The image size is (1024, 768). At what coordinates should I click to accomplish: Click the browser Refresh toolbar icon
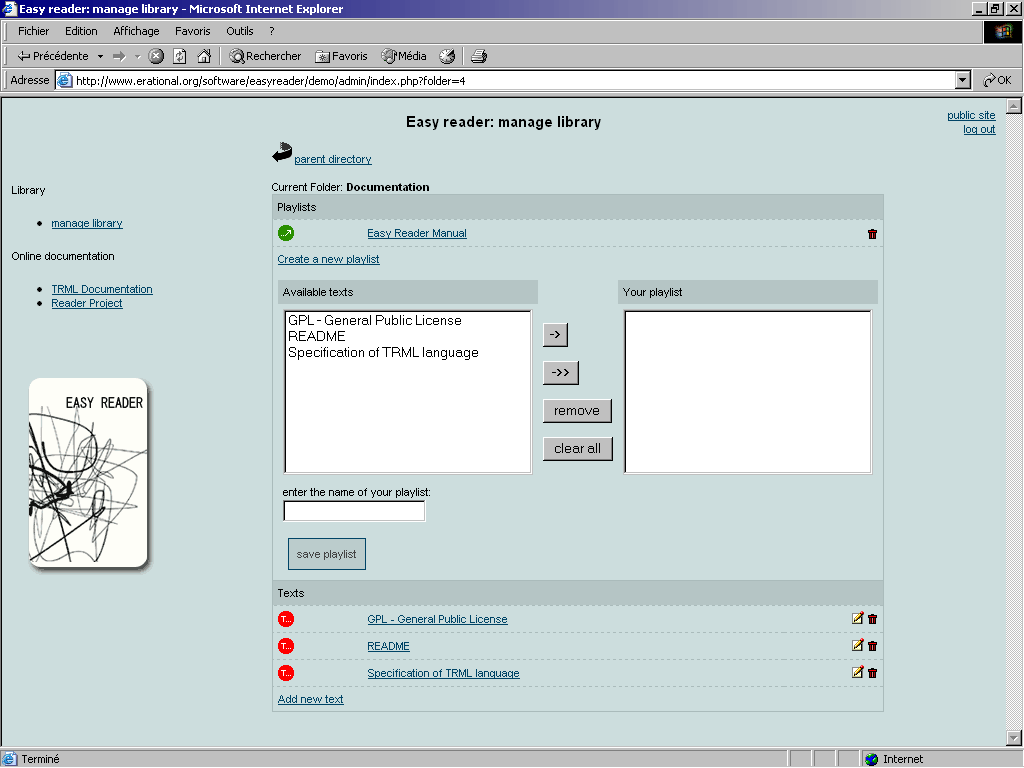tap(180, 56)
